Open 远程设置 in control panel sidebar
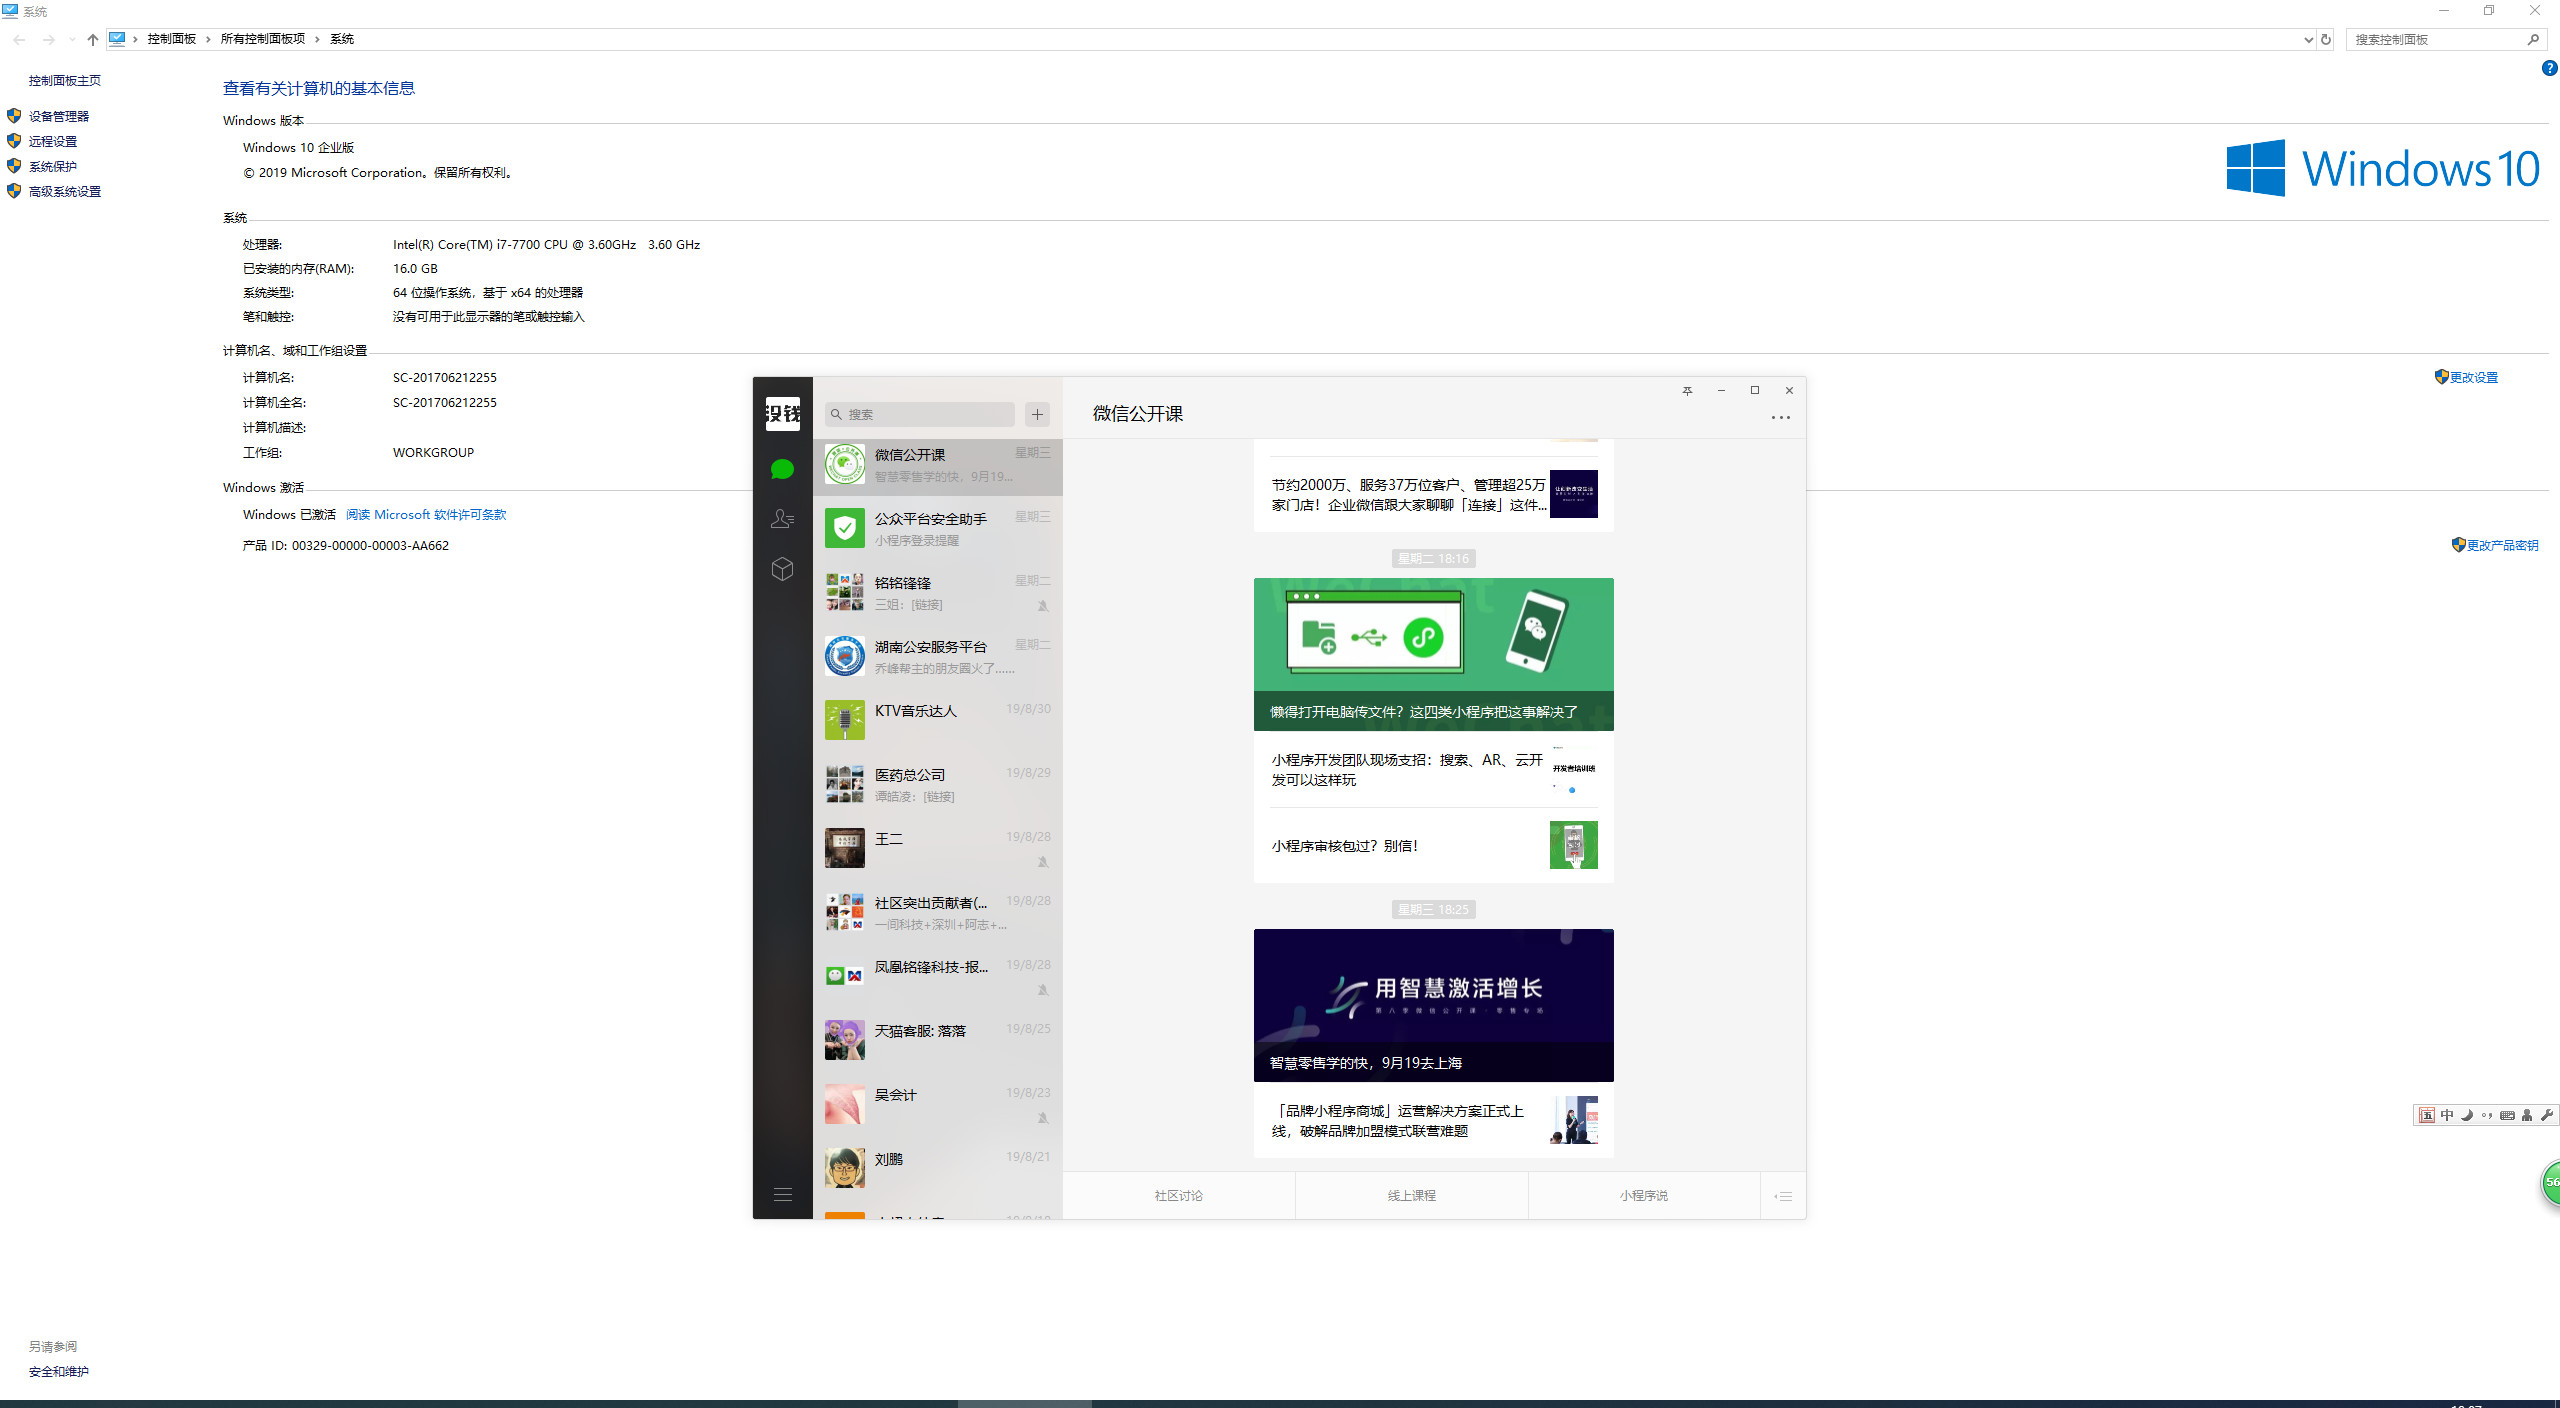 pyautogui.click(x=53, y=141)
